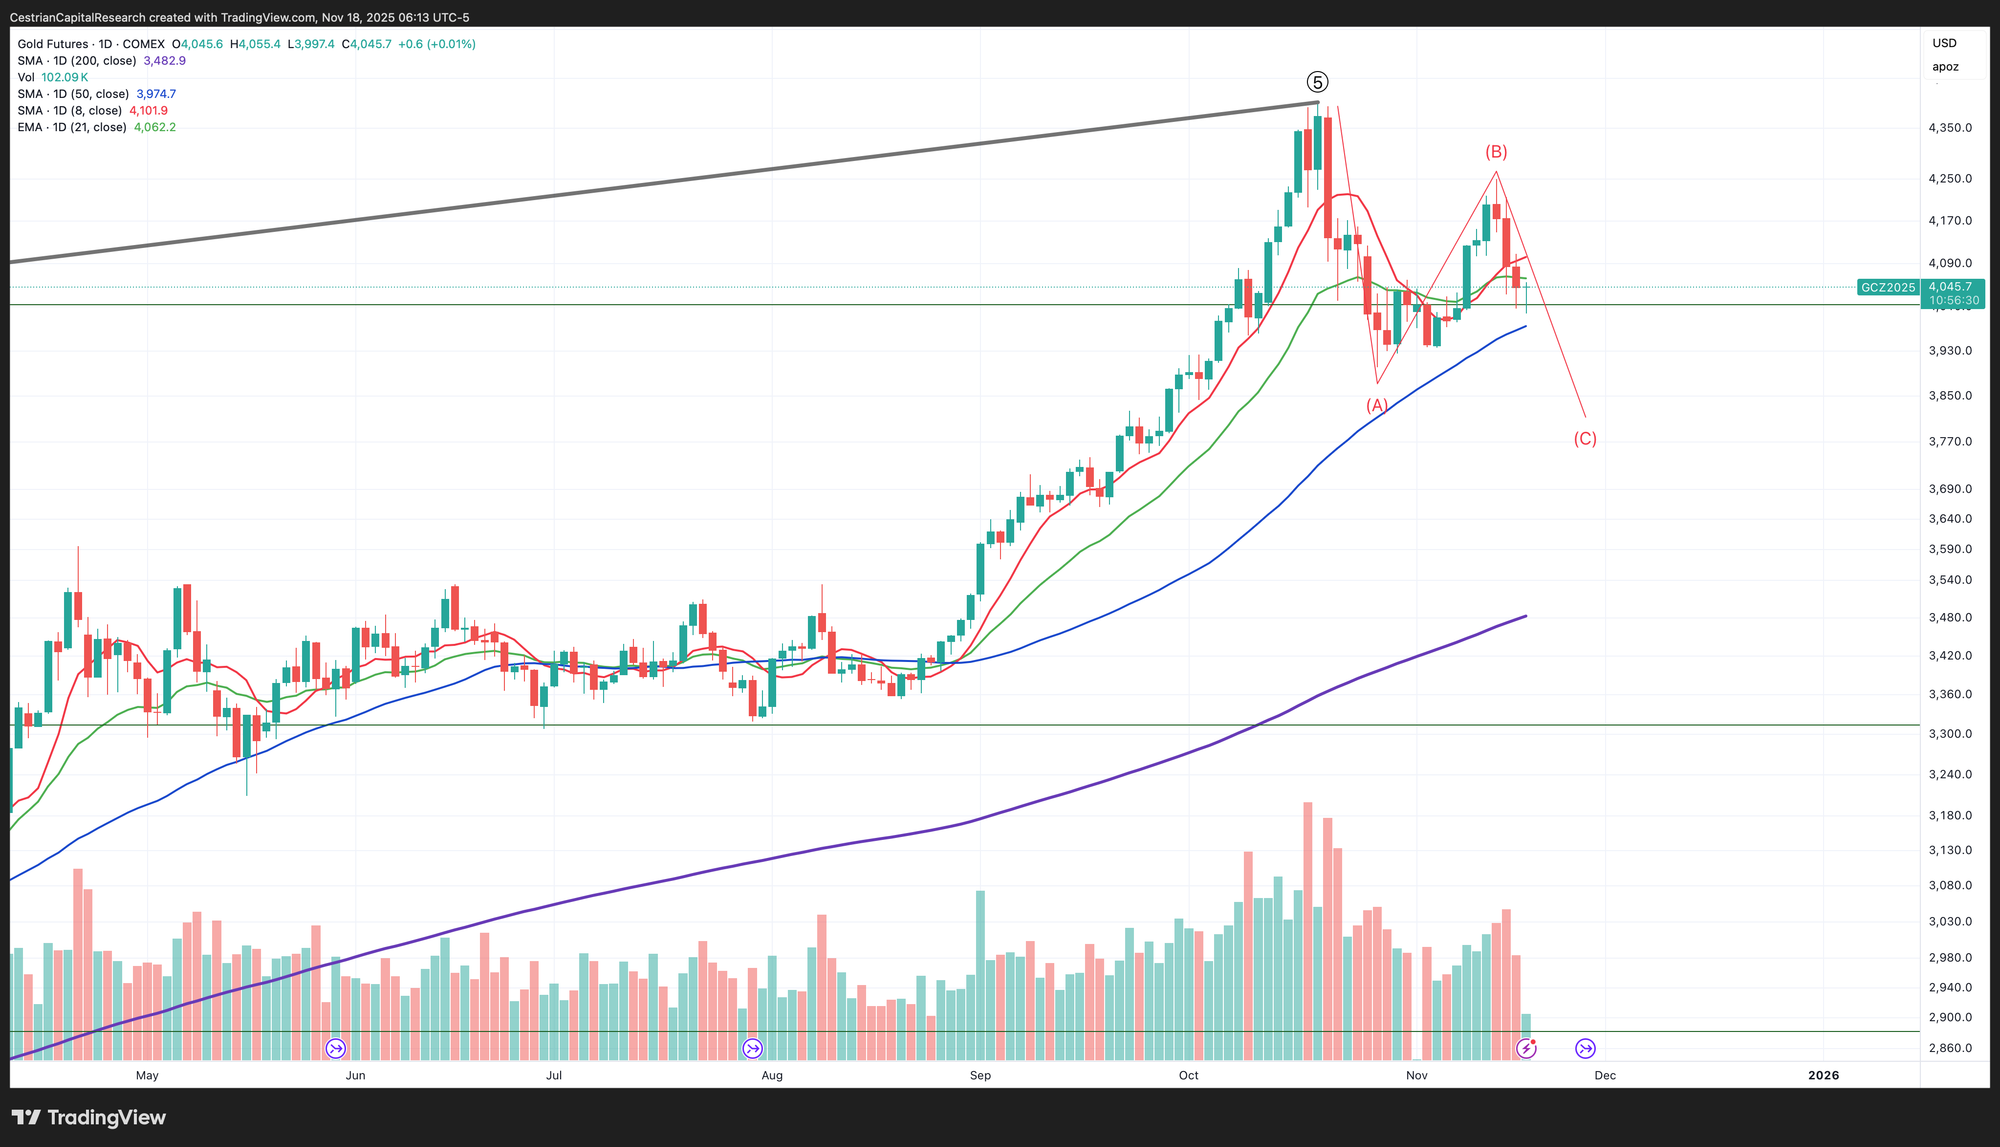Click the lightning bolt event icon near November
Viewport: 2000px width, 1147px height.
point(1526,1048)
